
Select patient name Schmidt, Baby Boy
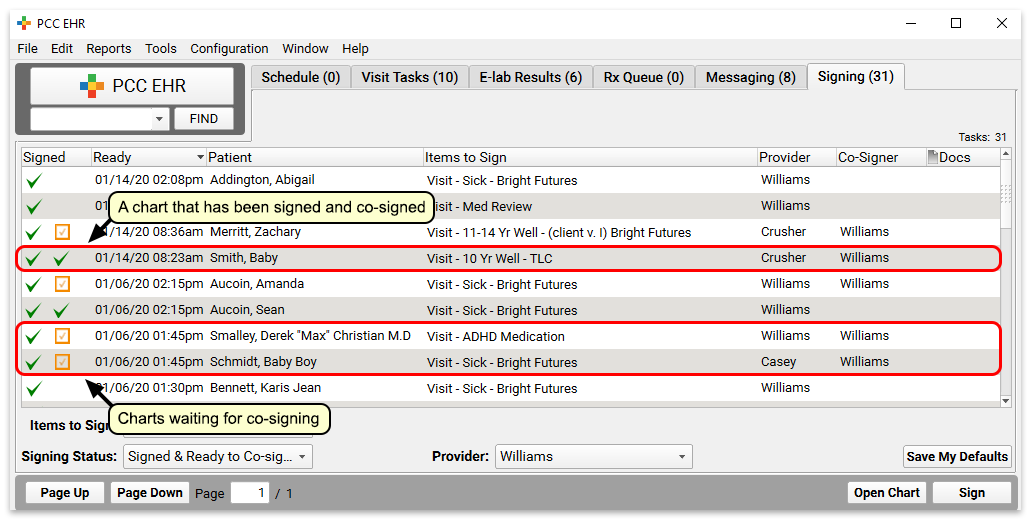click(263, 362)
